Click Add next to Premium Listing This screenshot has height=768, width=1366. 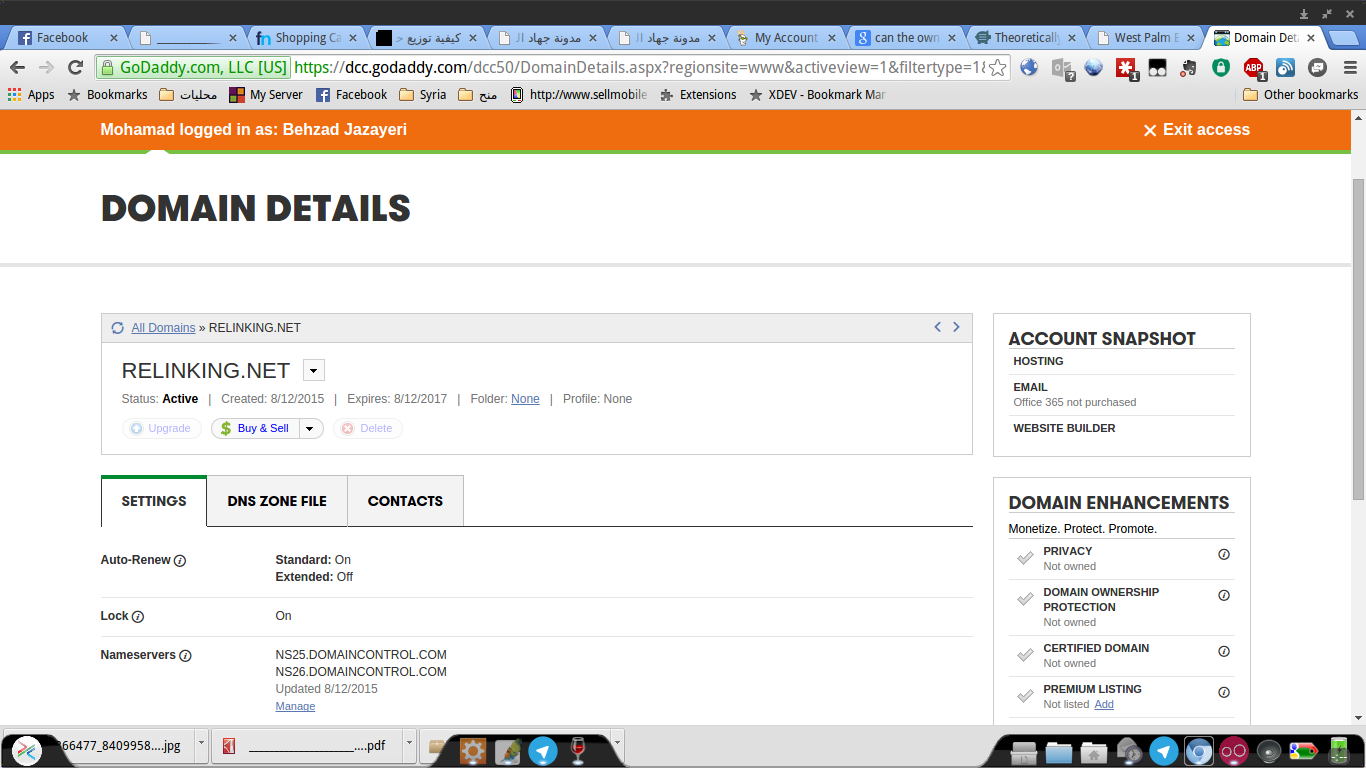pos(1103,704)
